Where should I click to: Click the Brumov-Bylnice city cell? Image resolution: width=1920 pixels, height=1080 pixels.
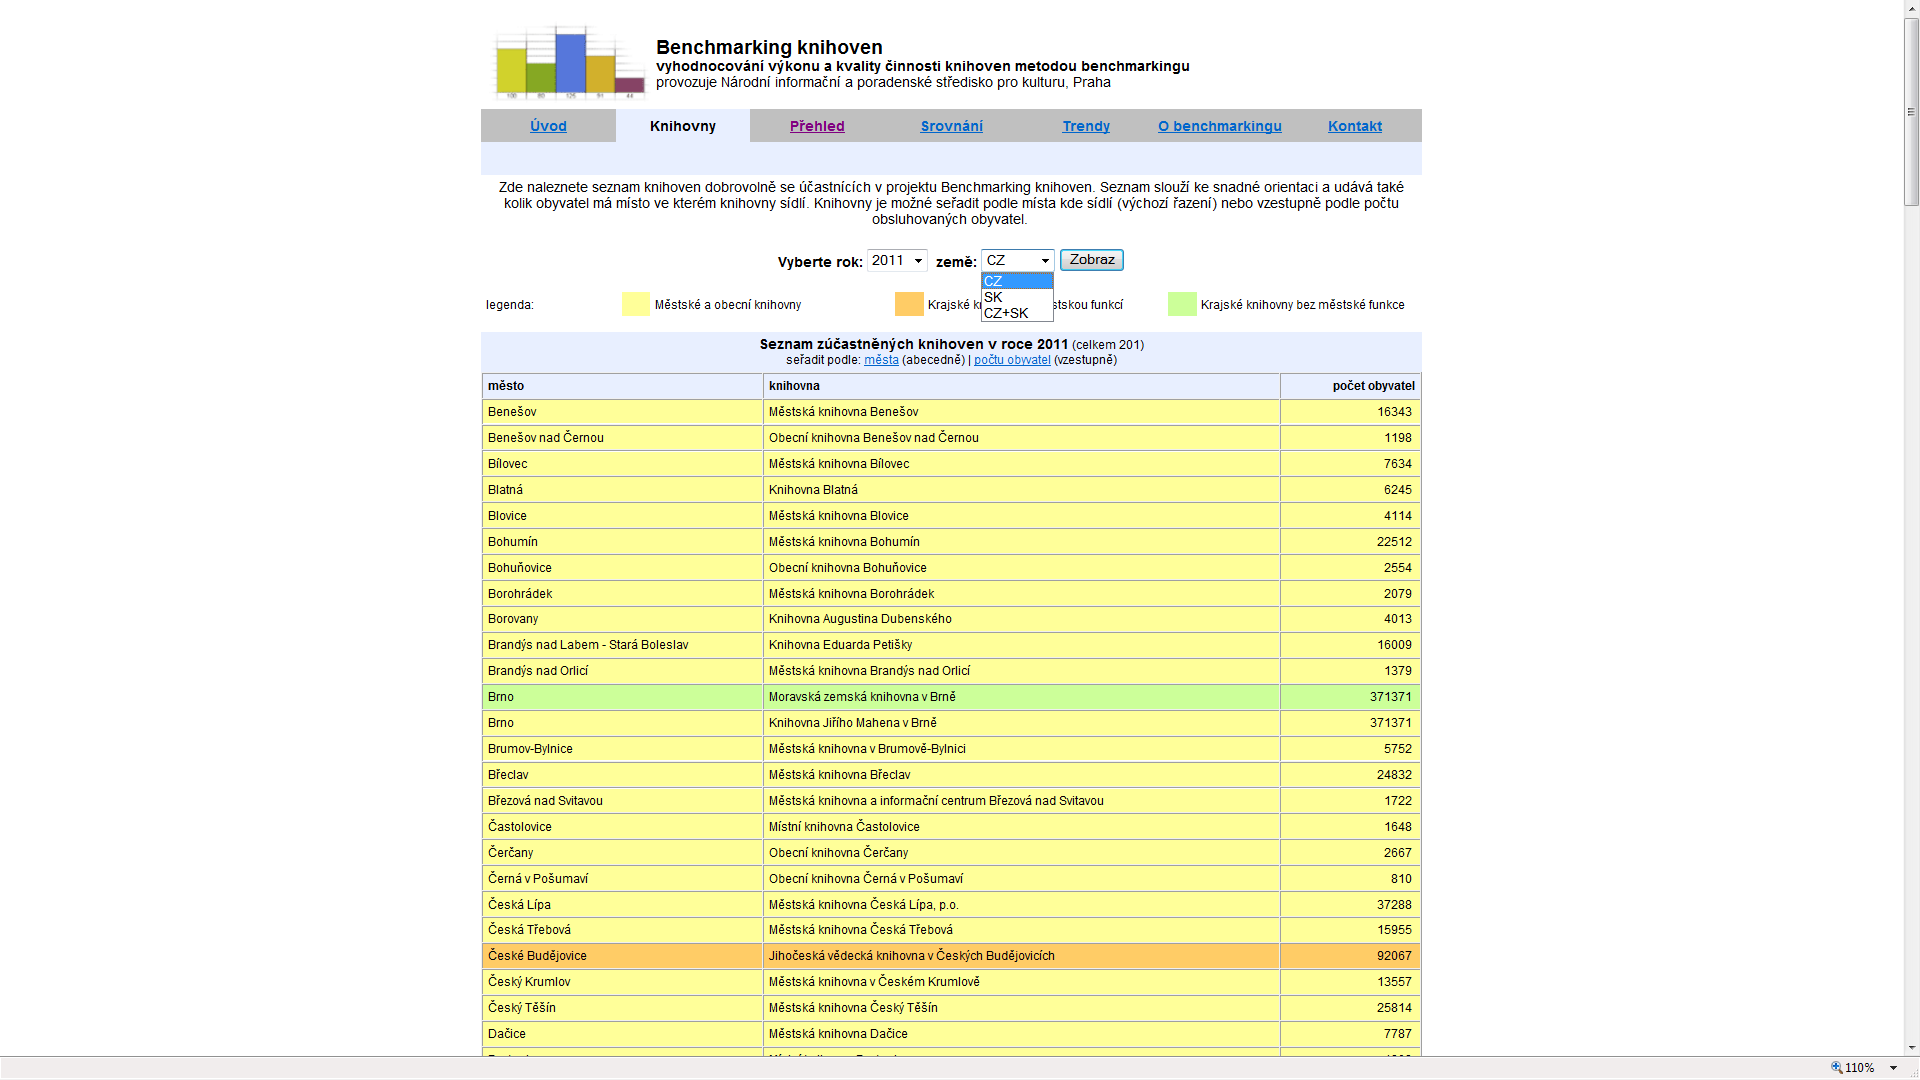click(x=622, y=749)
